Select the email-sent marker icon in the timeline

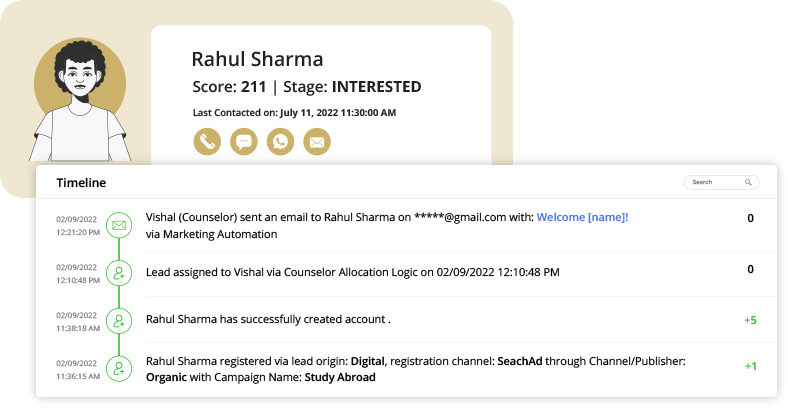coord(119,225)
